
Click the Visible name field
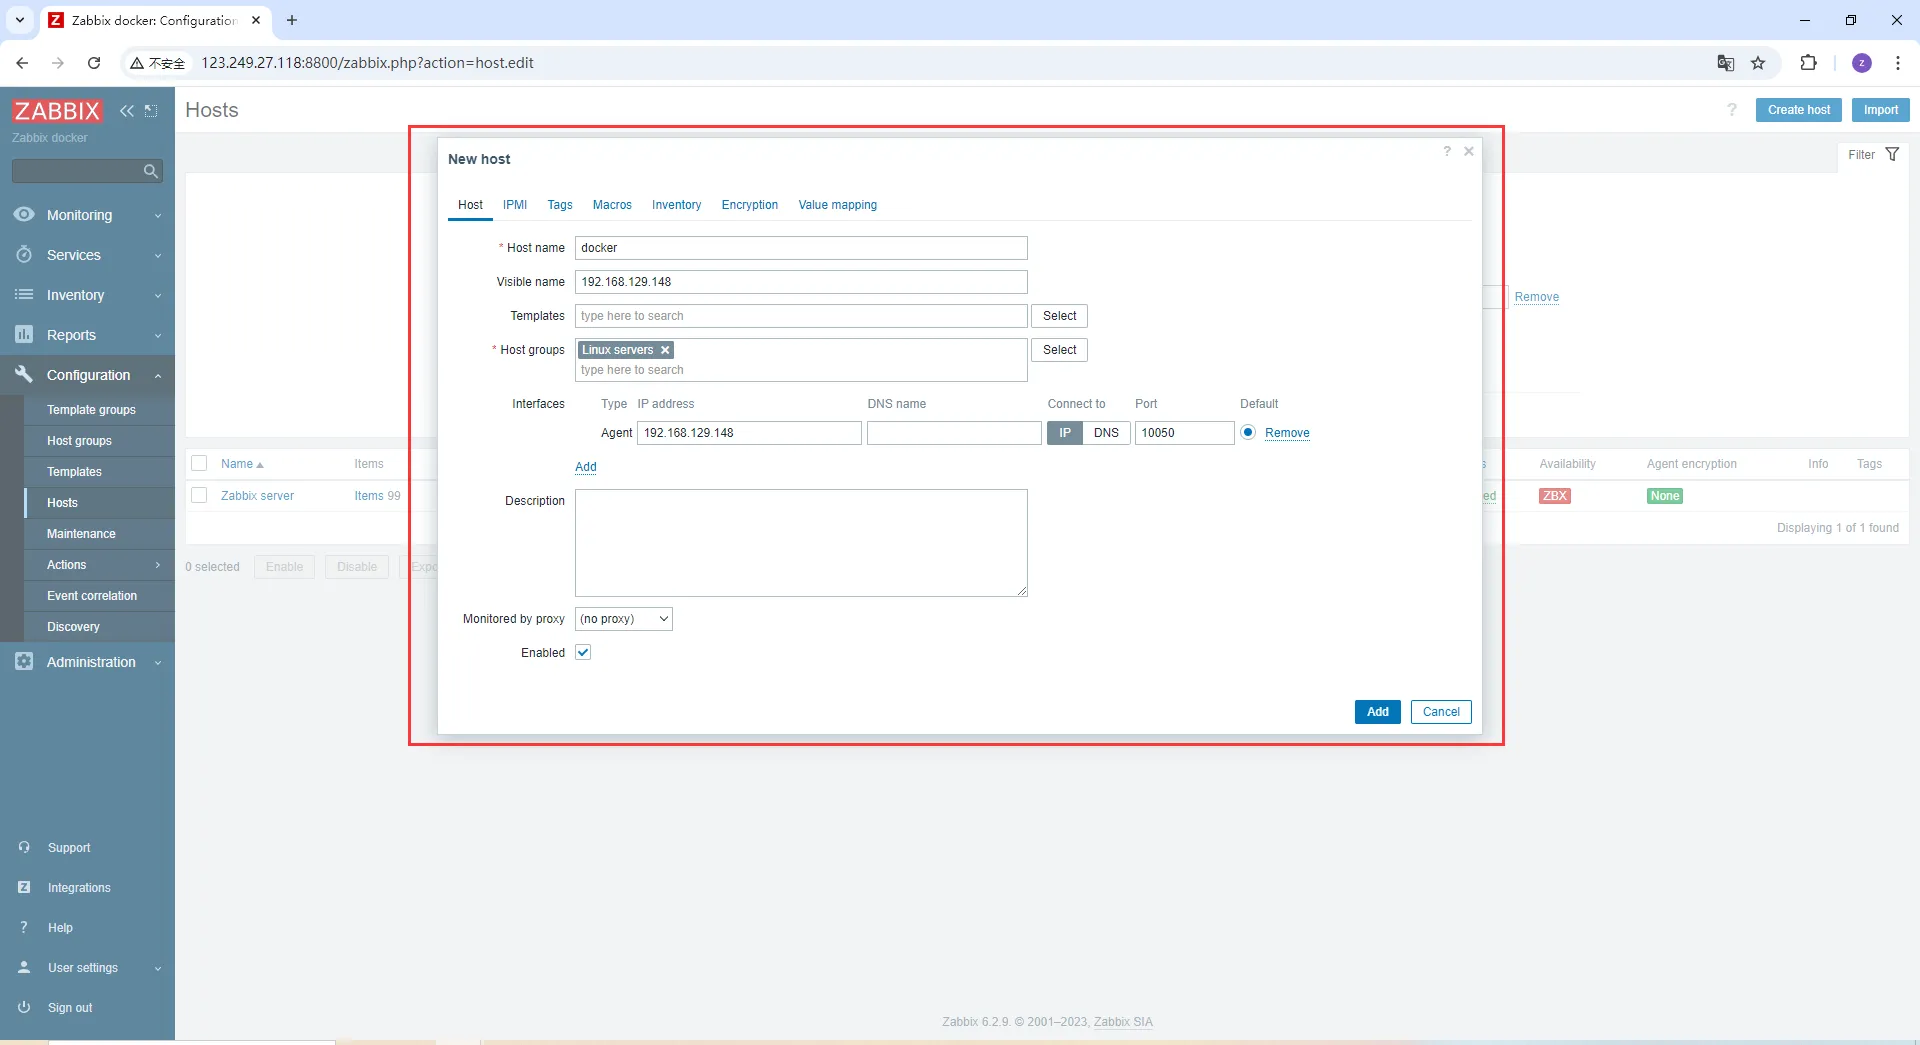pos(801,282)
